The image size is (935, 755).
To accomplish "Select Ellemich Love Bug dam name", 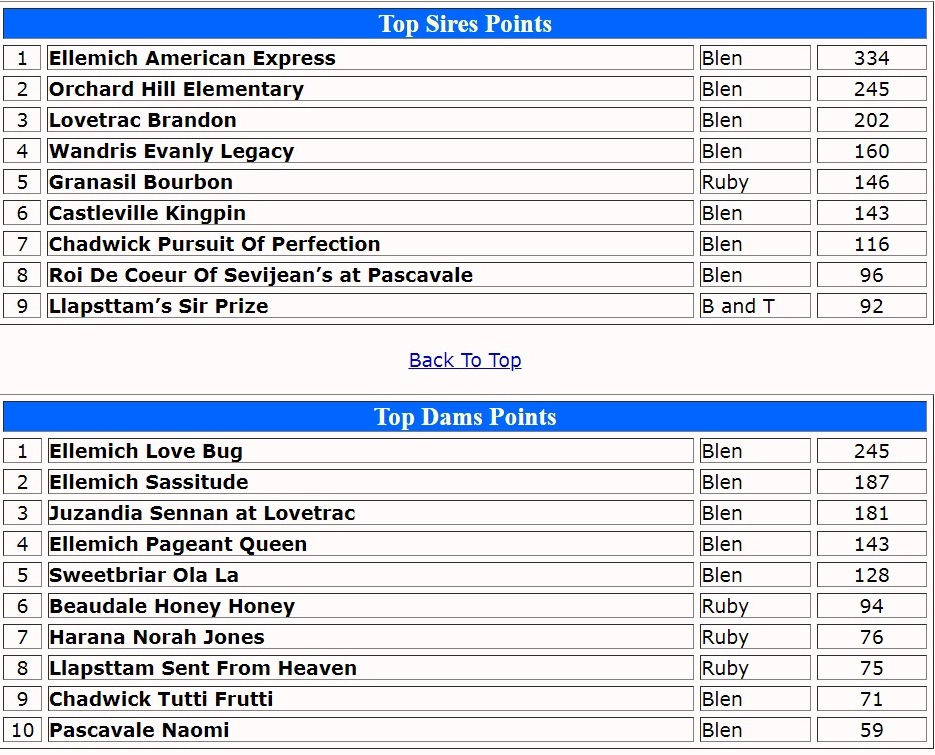I will point(146,451).
